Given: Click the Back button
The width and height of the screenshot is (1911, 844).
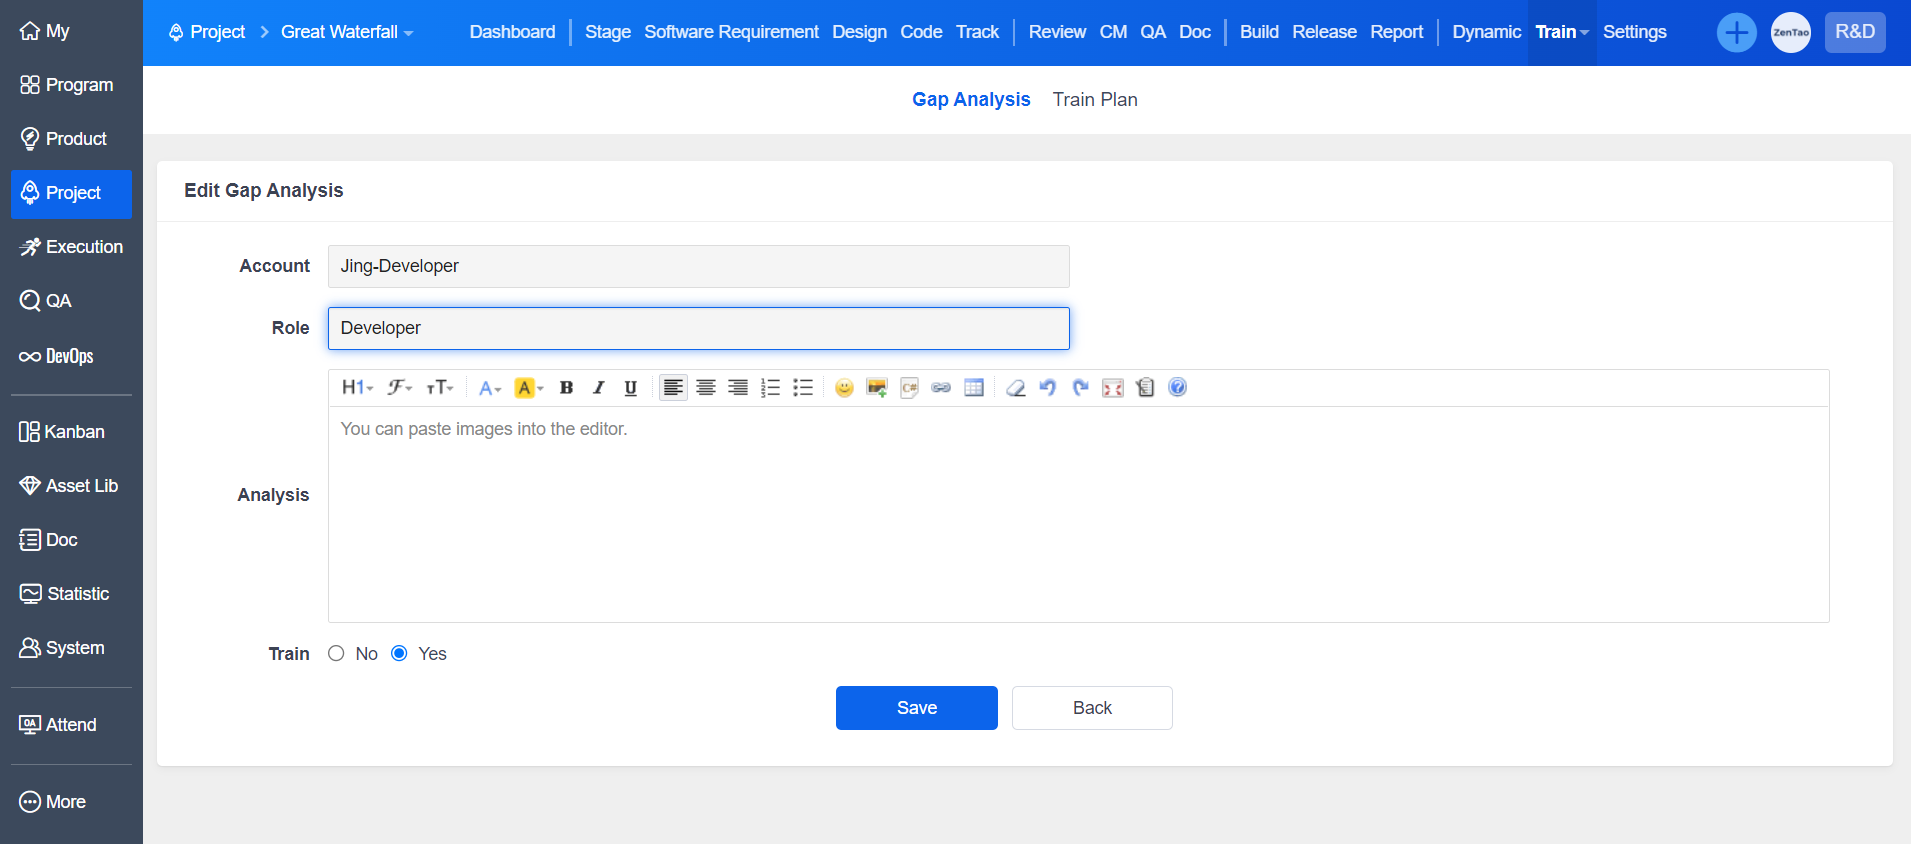Looking at the screenshot, I should (x=1091, y=708).
